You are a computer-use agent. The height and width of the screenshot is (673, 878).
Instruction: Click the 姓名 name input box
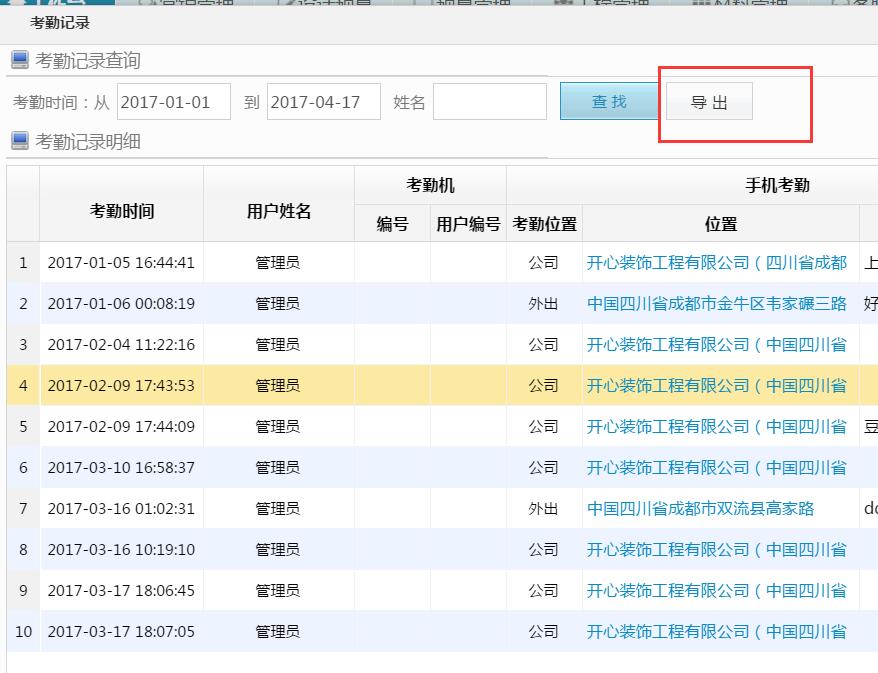tap(489, 102)
